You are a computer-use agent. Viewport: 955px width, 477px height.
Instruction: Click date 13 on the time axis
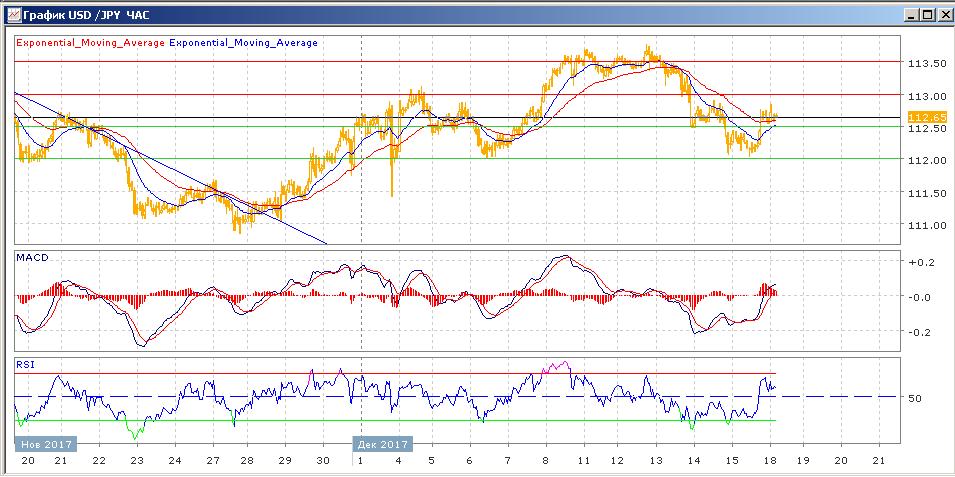(x=655, y=461)
